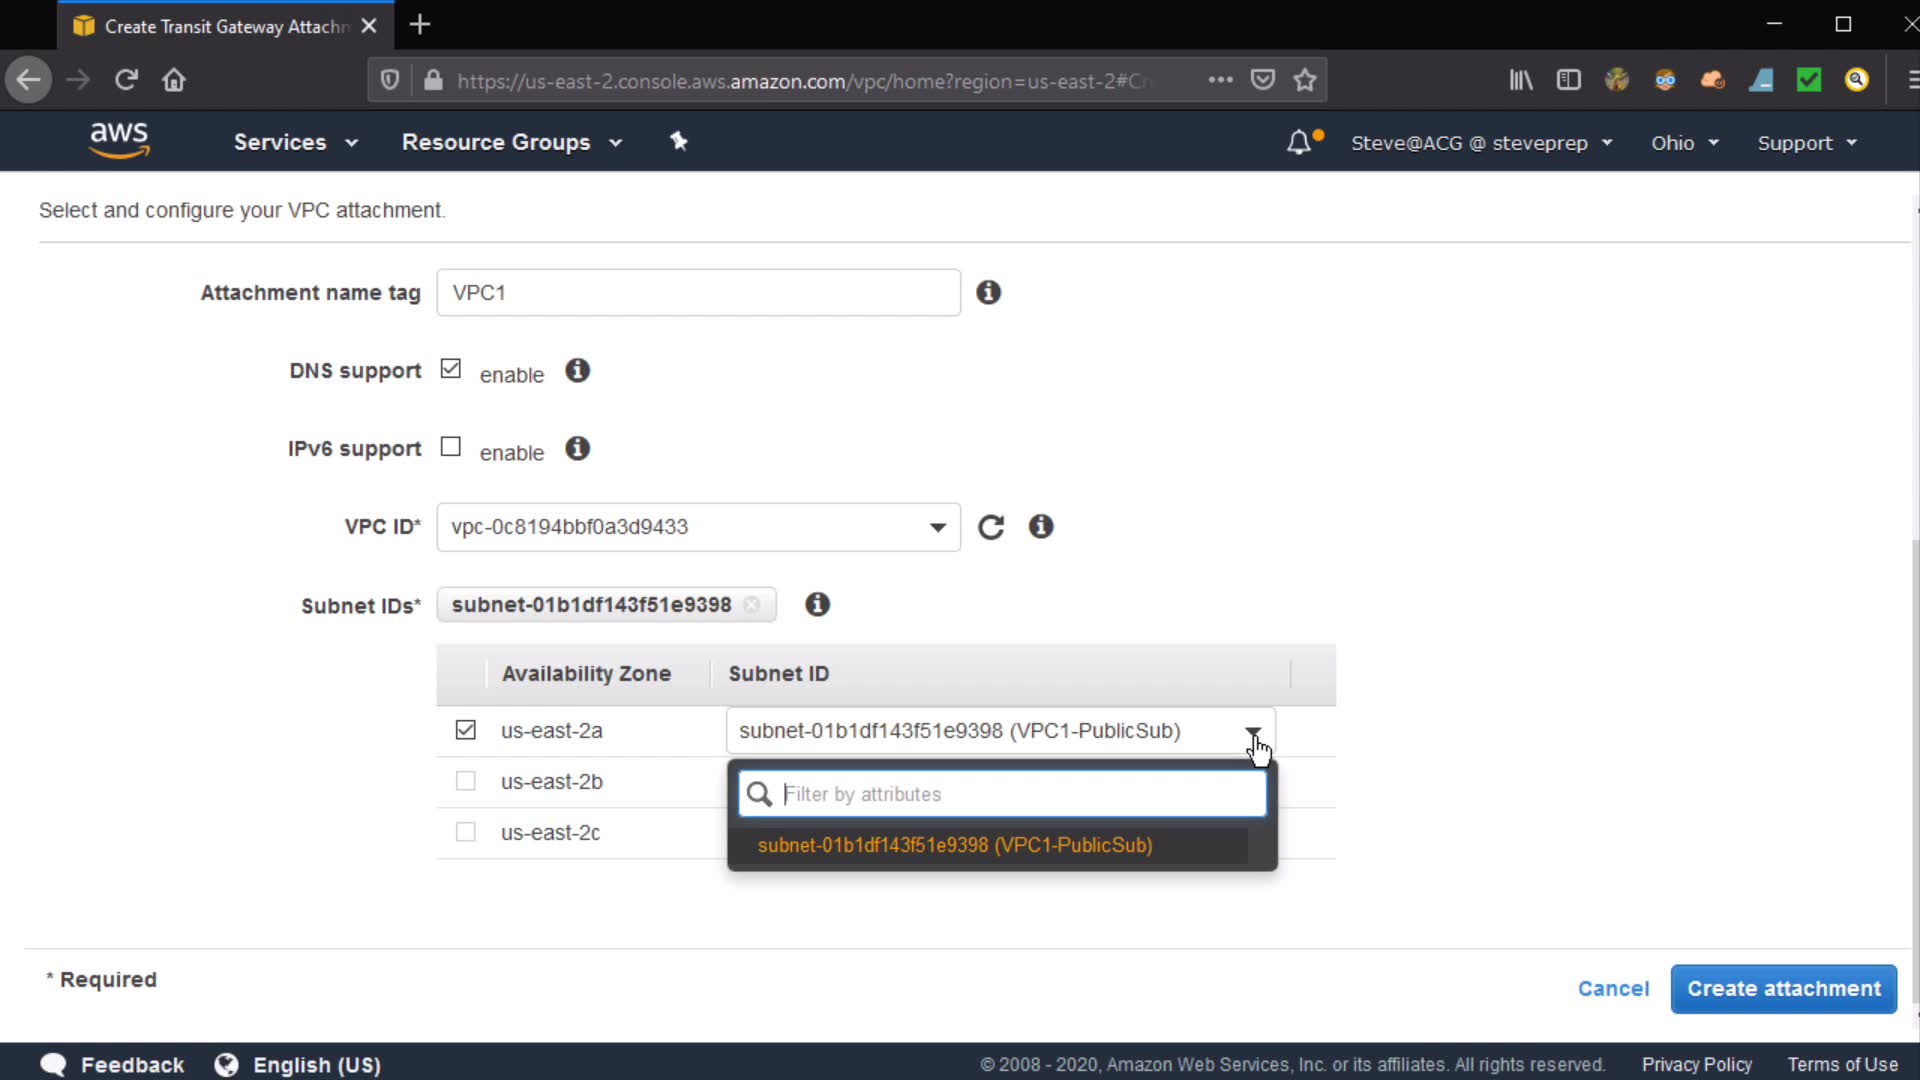Open the Steve@ACG account dropdown

1481,143
